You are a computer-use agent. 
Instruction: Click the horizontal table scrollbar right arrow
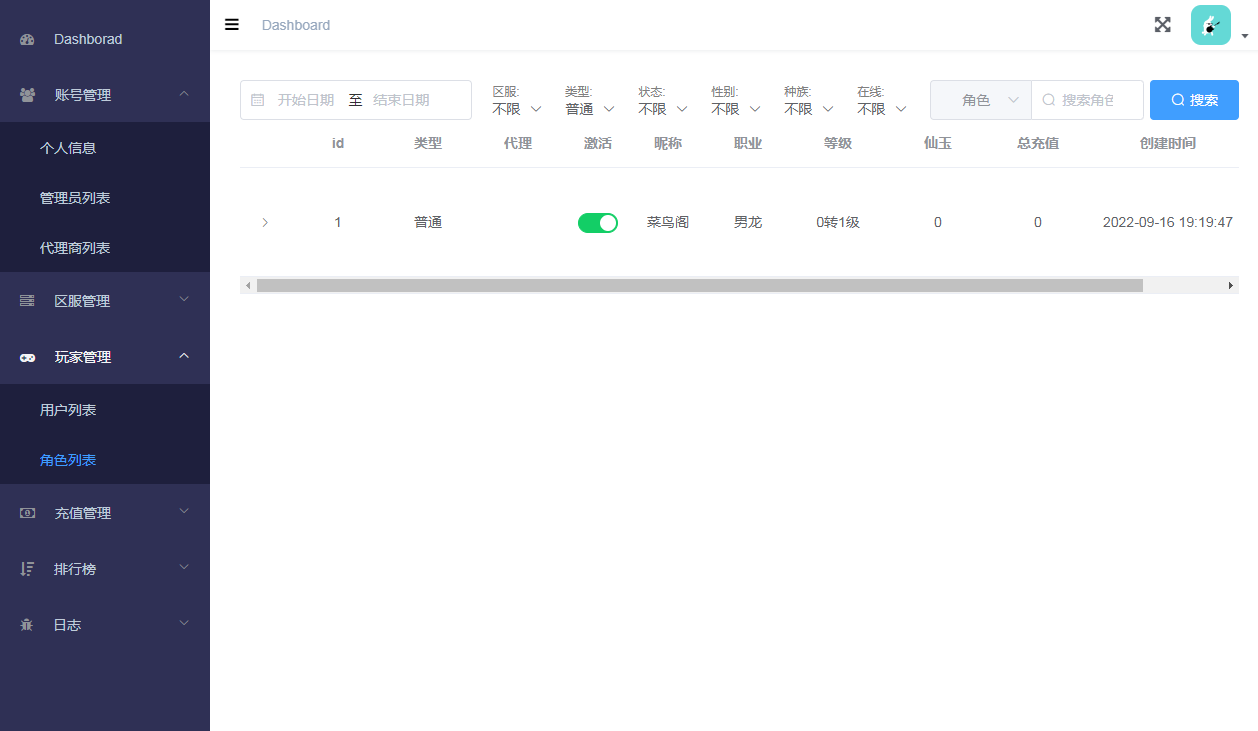click(1231, 286)
